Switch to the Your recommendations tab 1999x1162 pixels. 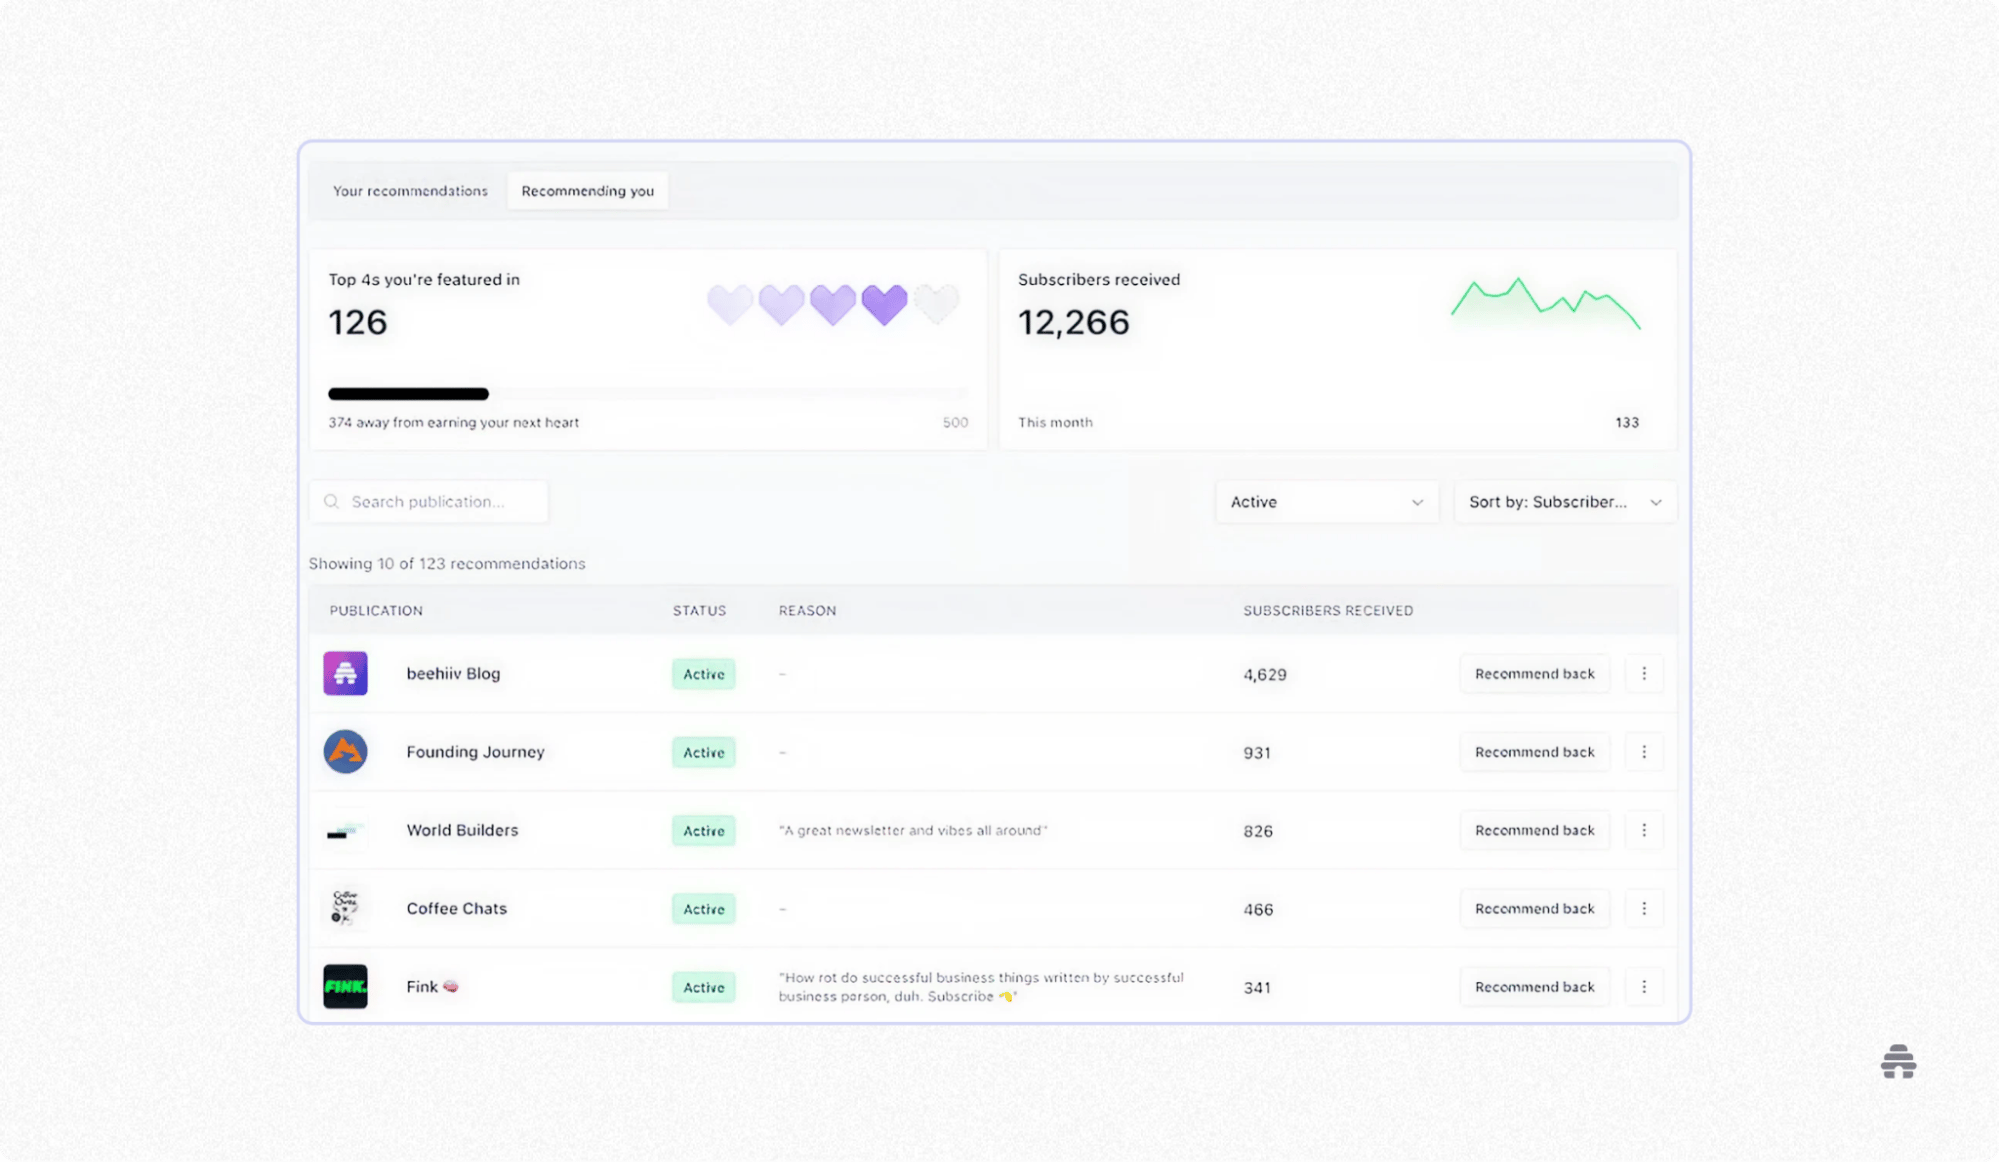point(410,190)
